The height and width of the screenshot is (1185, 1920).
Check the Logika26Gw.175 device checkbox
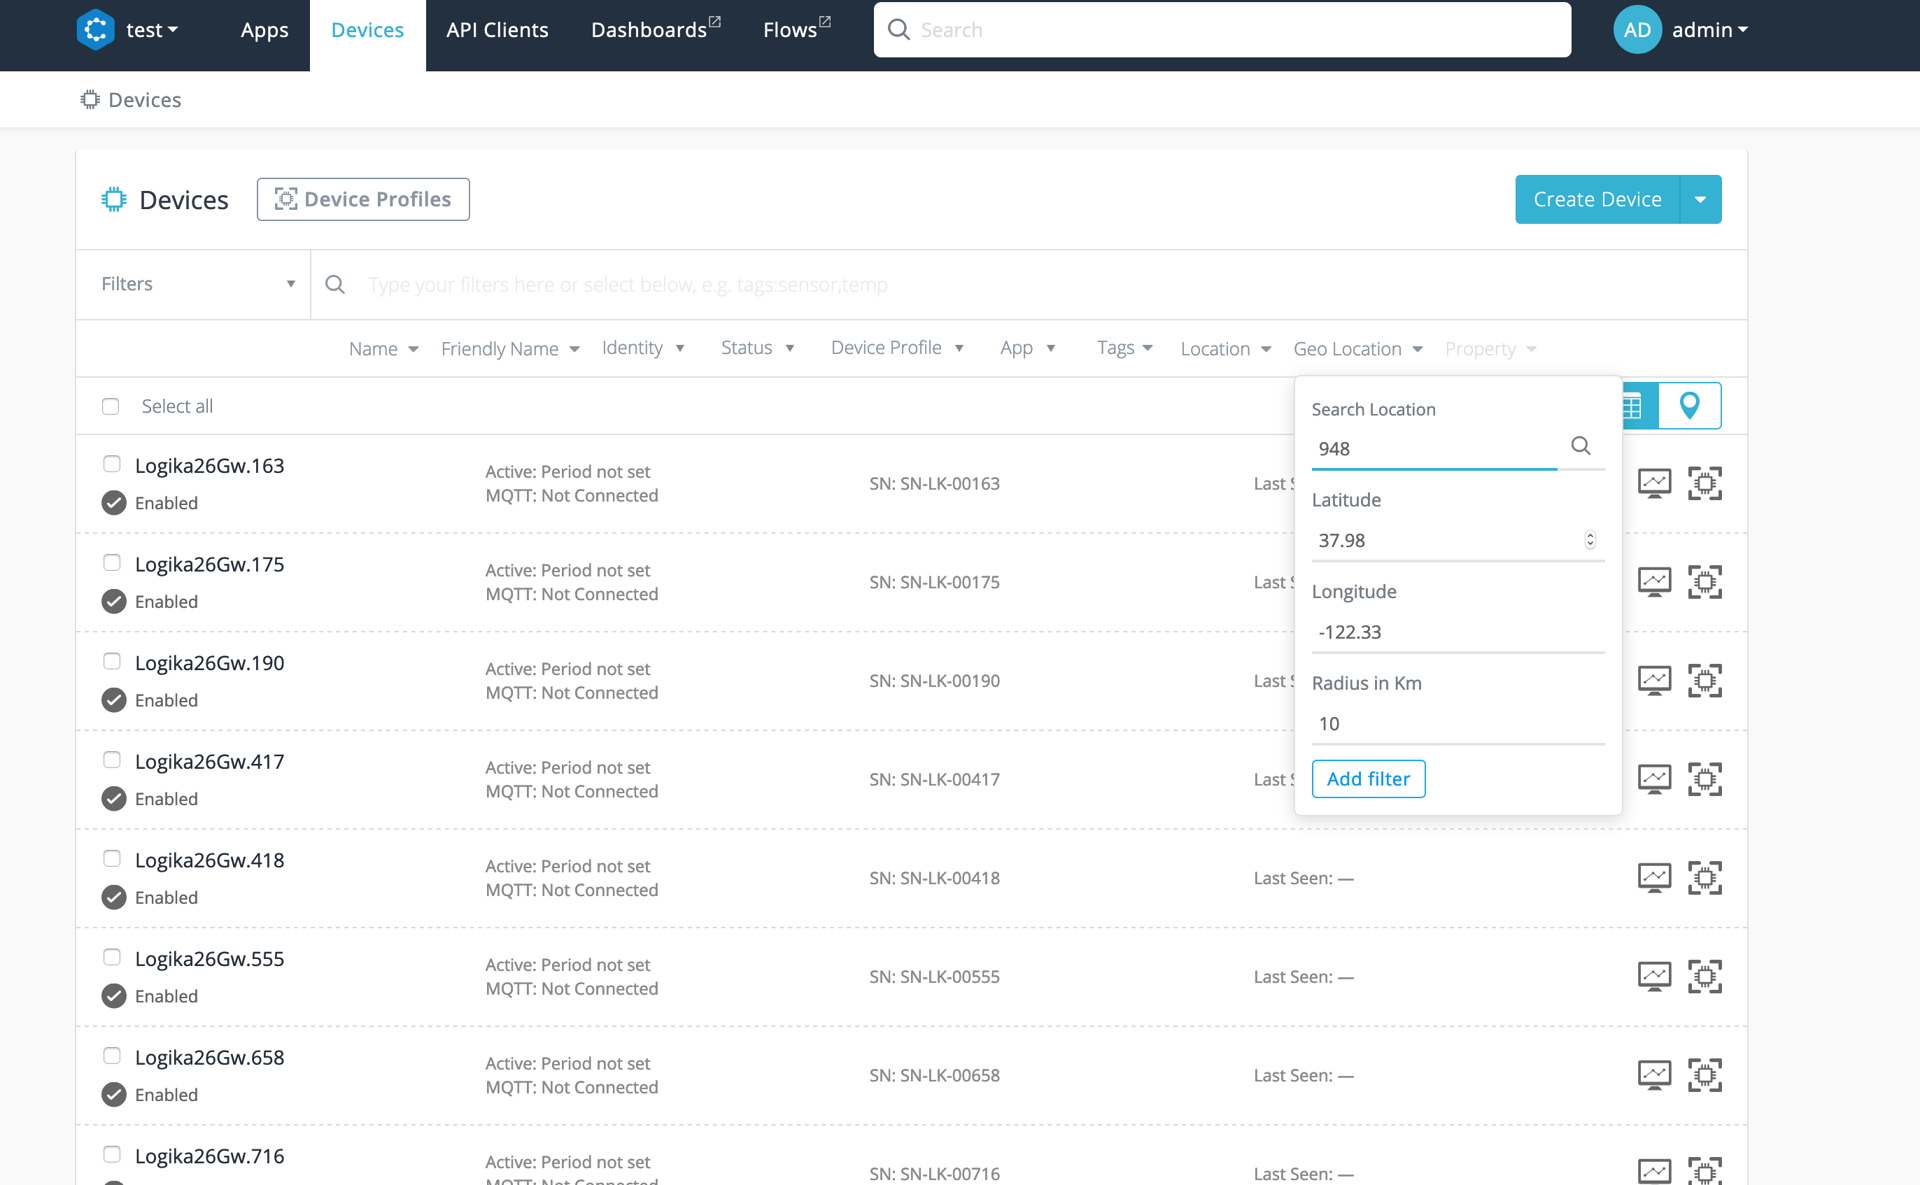(112, 563)
